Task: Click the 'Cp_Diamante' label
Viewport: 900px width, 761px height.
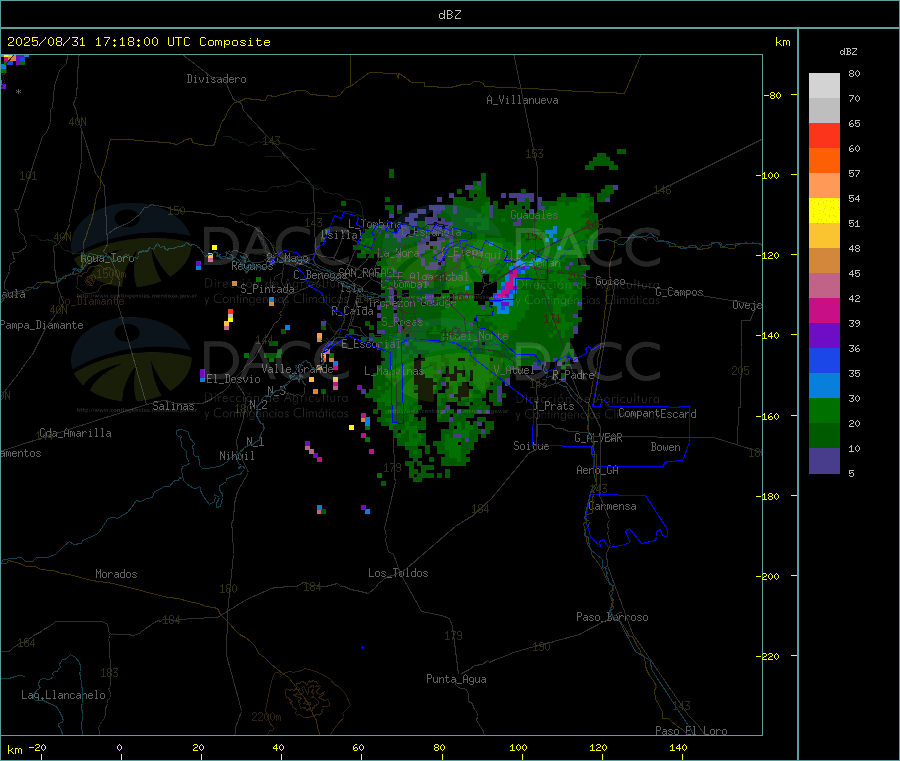Action: coord(91,301)
